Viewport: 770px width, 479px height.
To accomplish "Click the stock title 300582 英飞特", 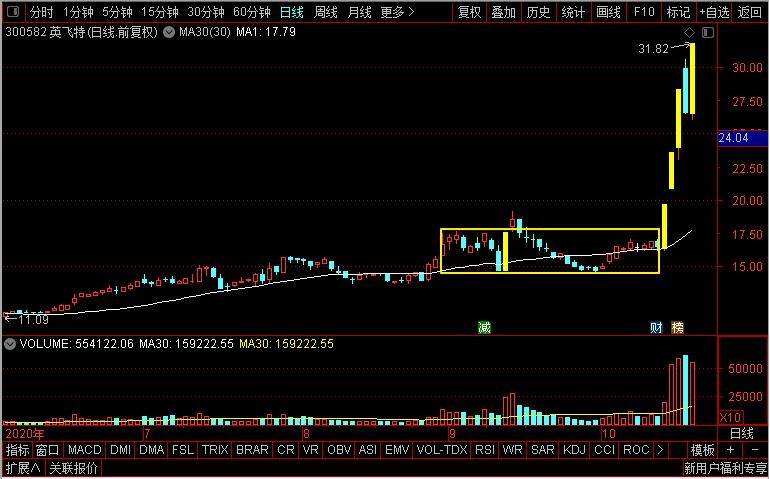I will tap(45, 32).
